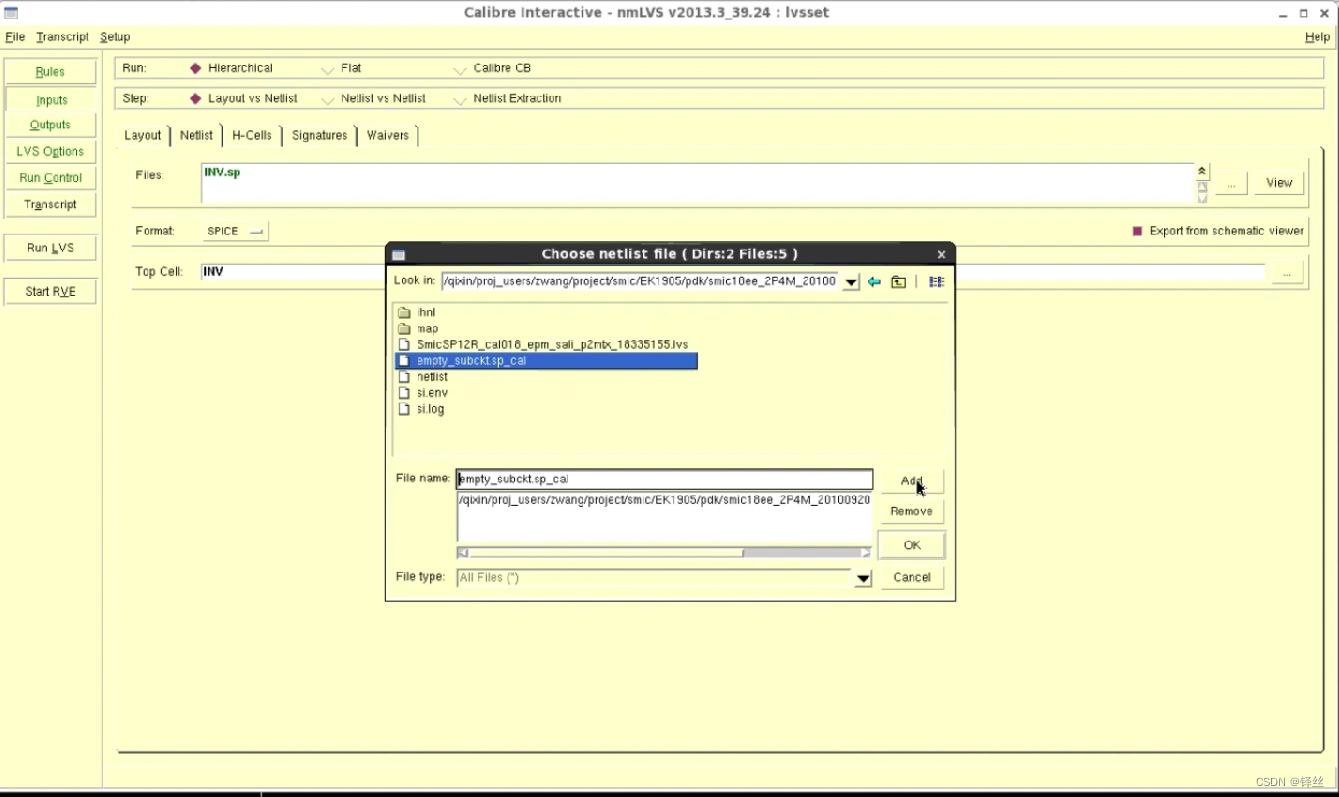Image resolution: width=1339 pixels, height=797 pixels.
Task: Browse for netlist files with ... button
Action: tap(1231, 183)
